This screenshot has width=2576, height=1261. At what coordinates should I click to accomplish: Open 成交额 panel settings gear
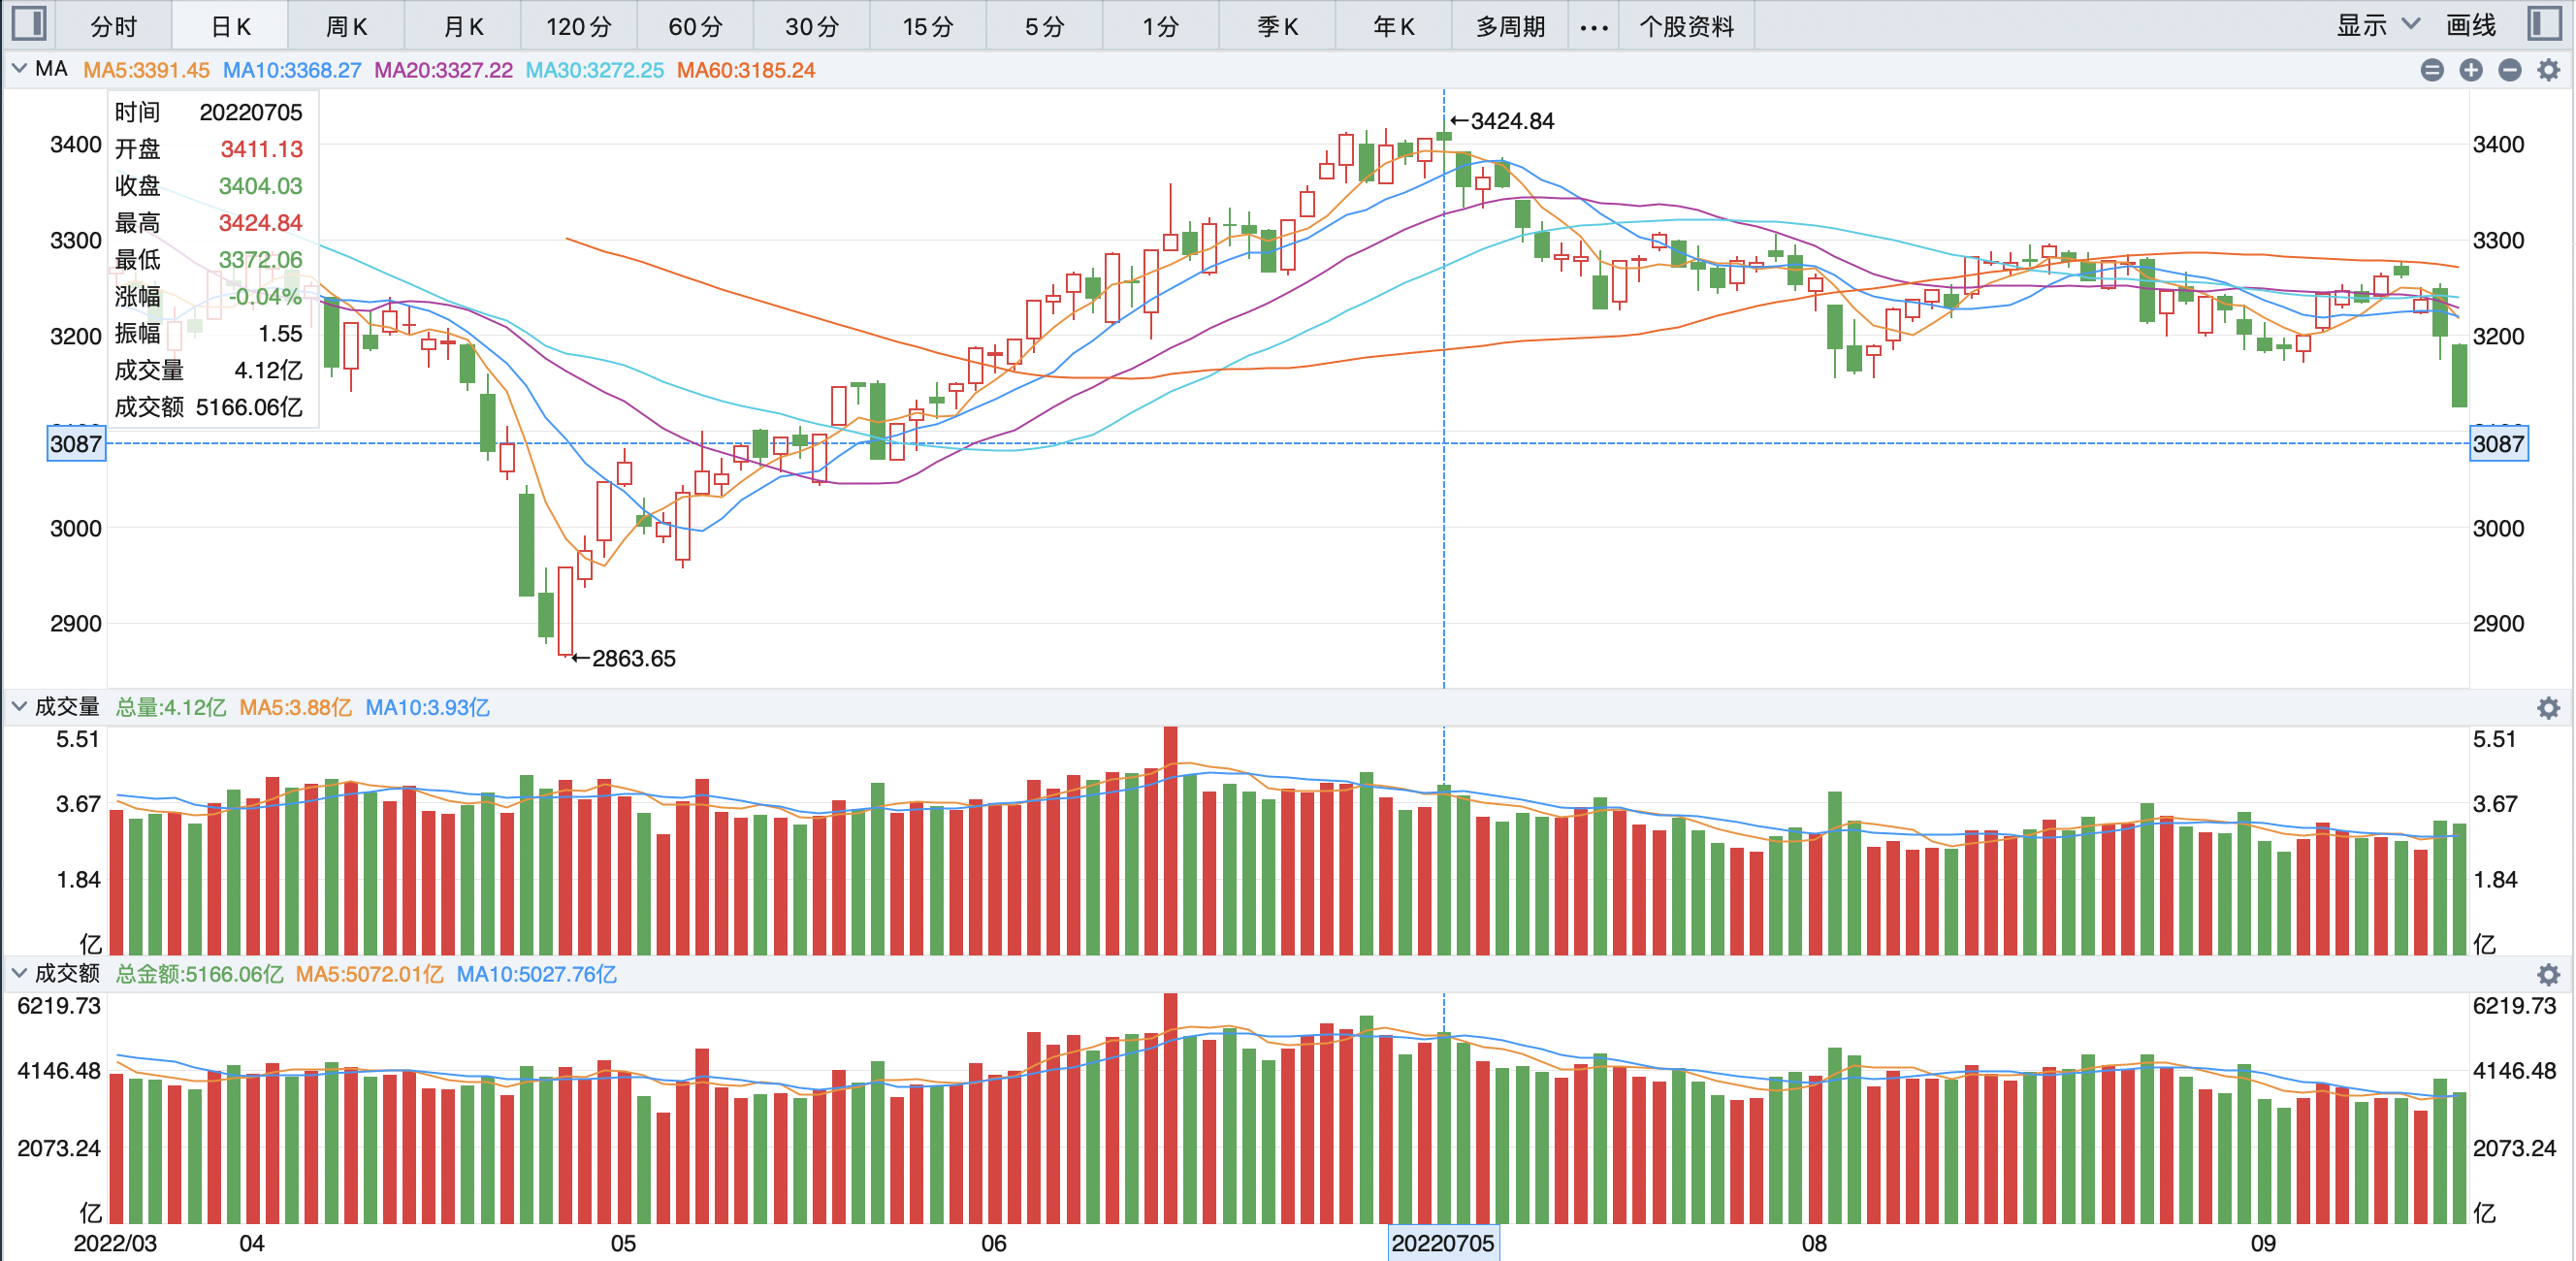2548,974
